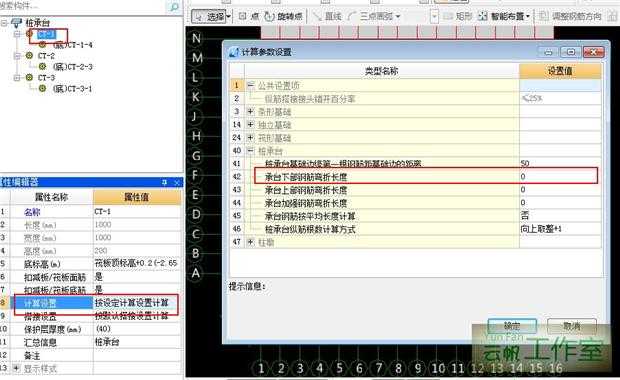This screenshot has width=620, height=380.
Task: Collapse the 桩承台 root tree node
Action: coord(4,23)
